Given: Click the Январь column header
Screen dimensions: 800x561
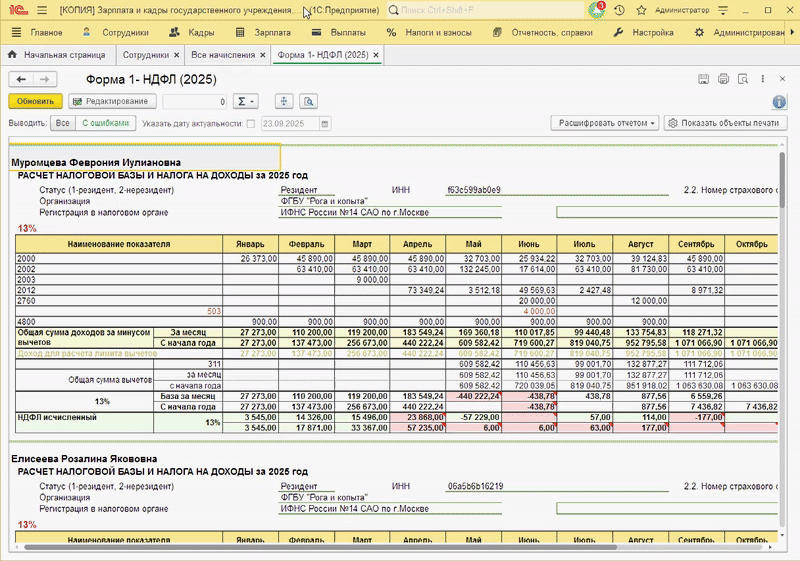Looking at the screenshot, I should [251, 244].
